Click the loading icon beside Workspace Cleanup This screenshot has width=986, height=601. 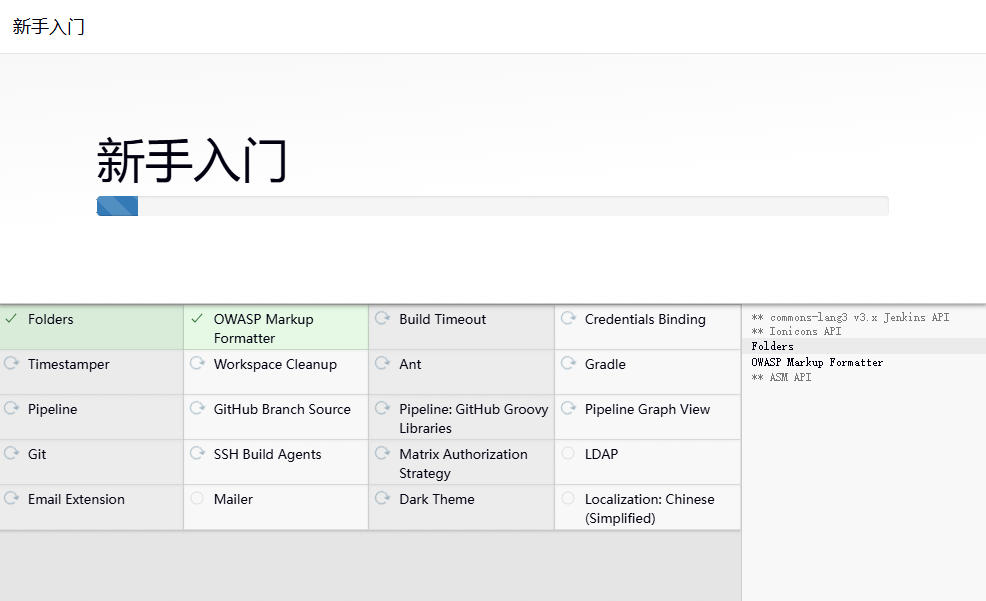(x=197, y=363)
